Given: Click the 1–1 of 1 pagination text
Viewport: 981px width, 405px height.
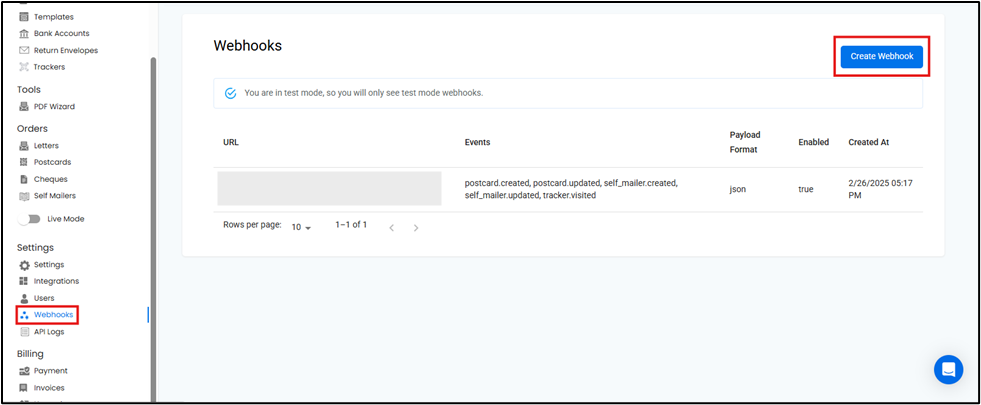Looking at the screenshot, I should point(351,225).
